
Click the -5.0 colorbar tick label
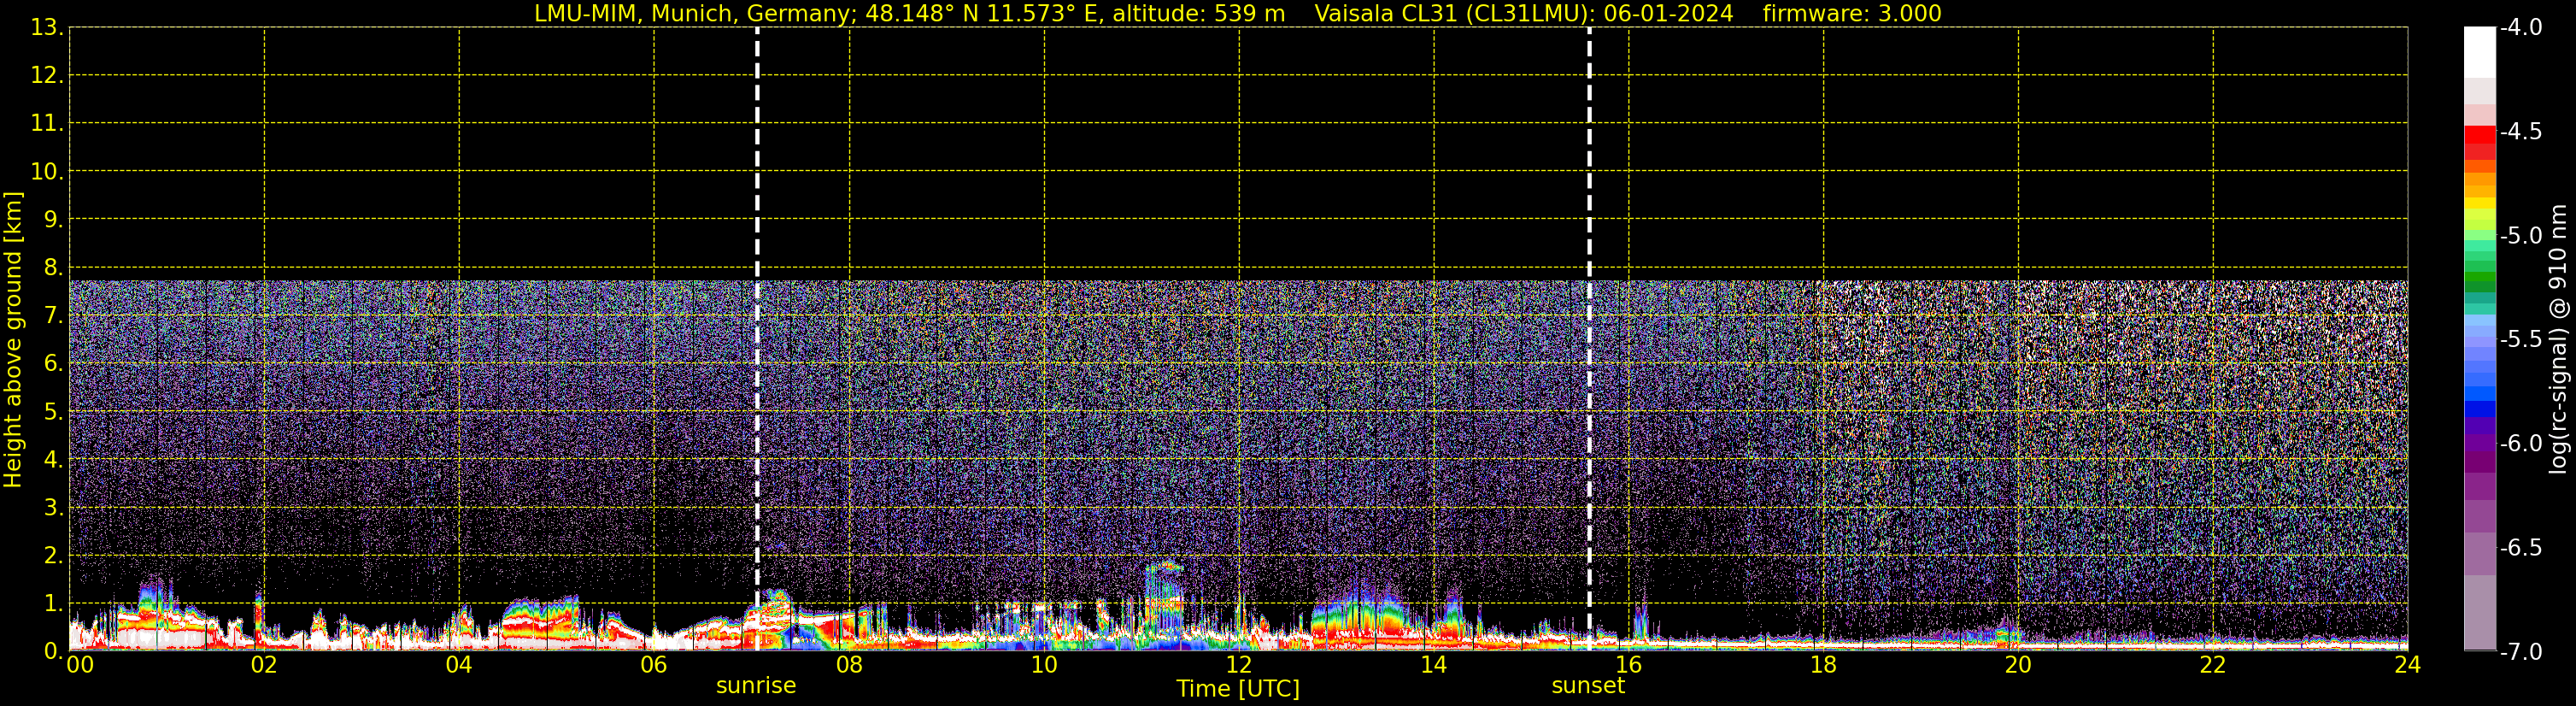pos(2520,236)
